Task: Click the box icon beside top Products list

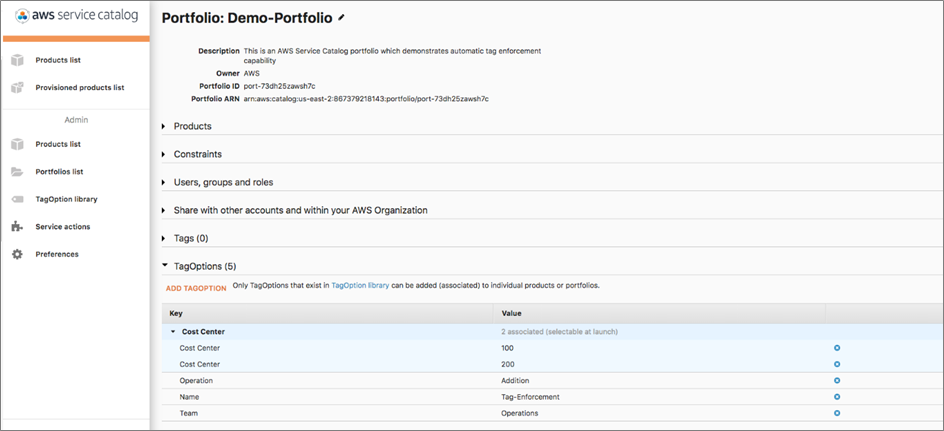Action: [x=17, y=60]
